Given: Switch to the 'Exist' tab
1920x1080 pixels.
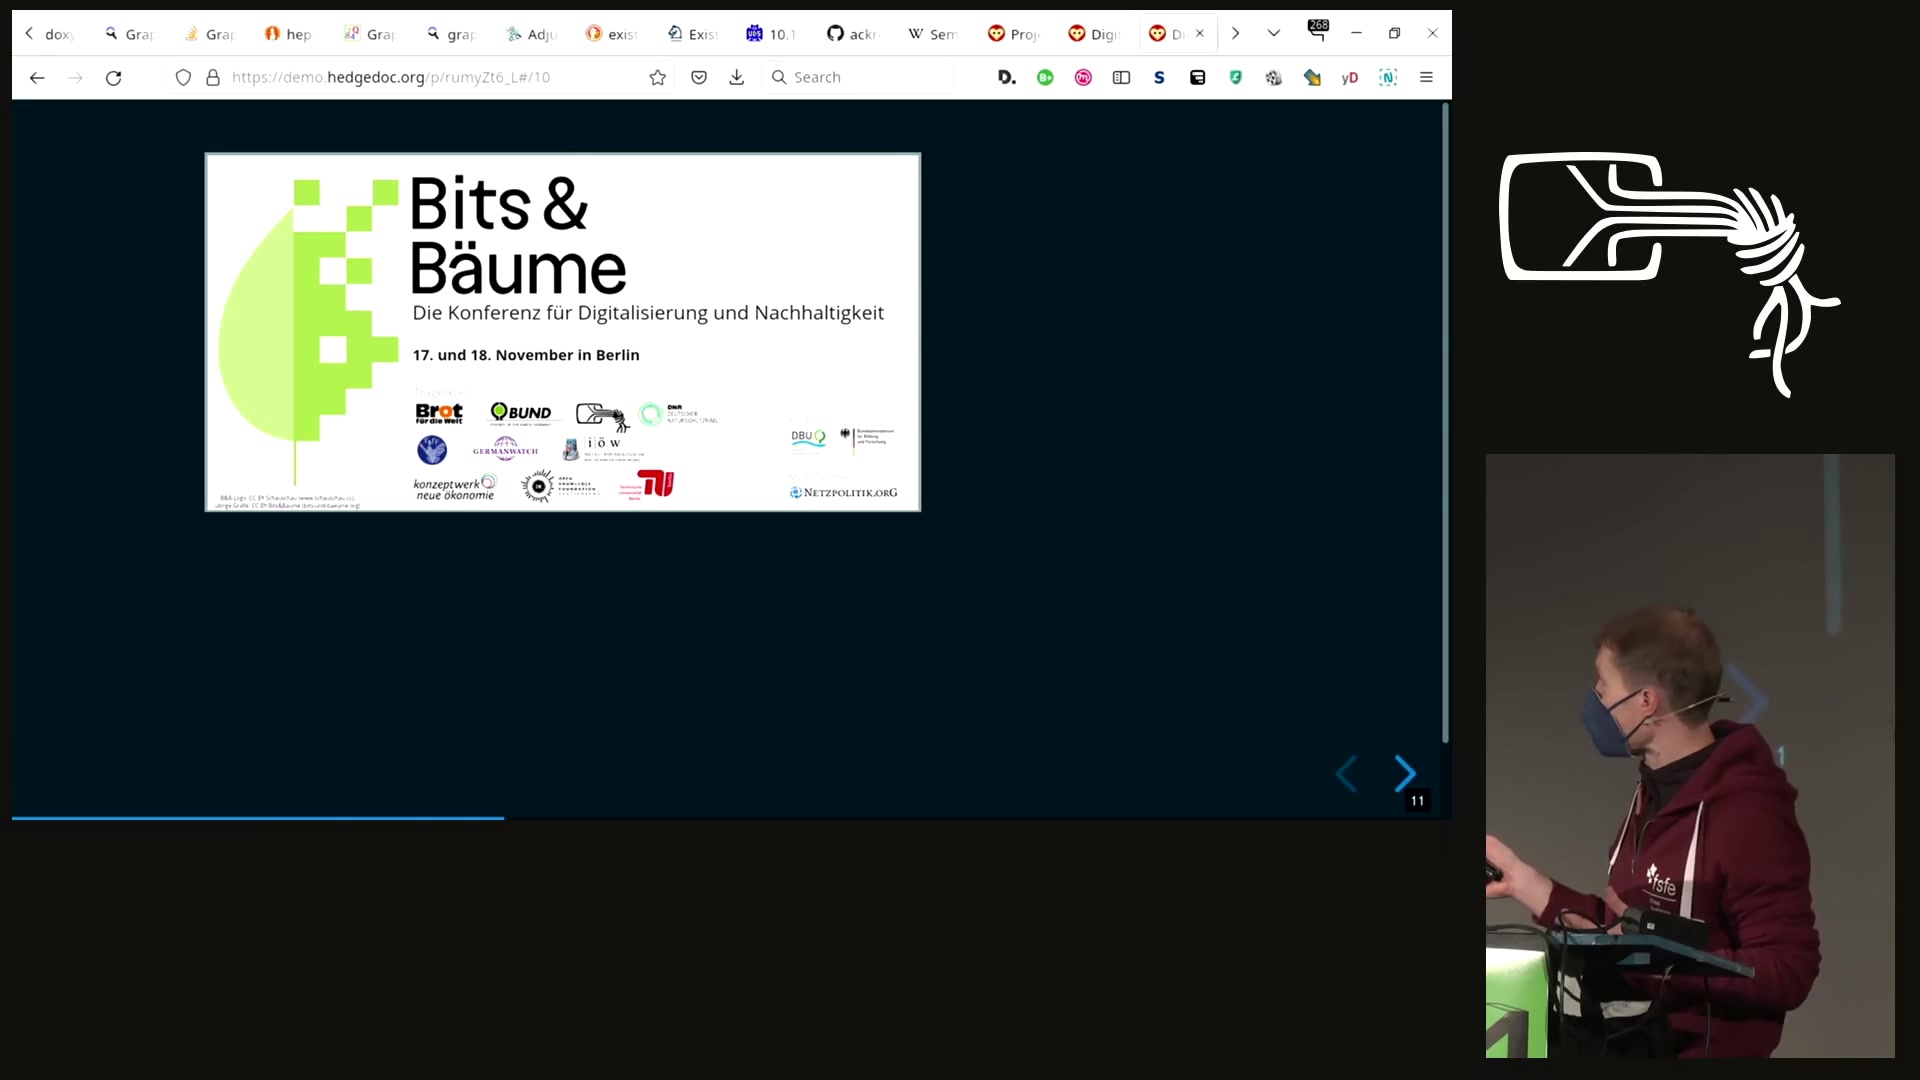Looking at the screenshot, I should pos(692,34).
